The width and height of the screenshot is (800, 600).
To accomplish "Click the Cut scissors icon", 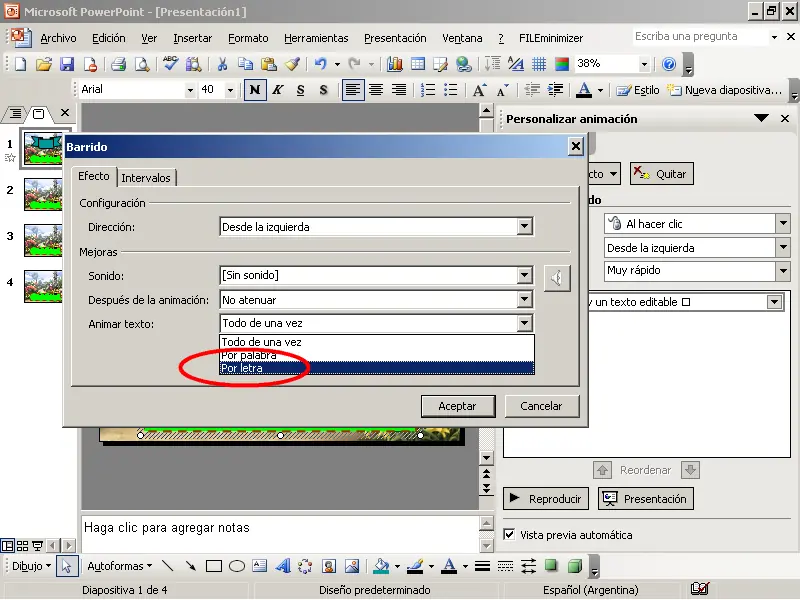I will pyautogui.click(x=221, y=64).
